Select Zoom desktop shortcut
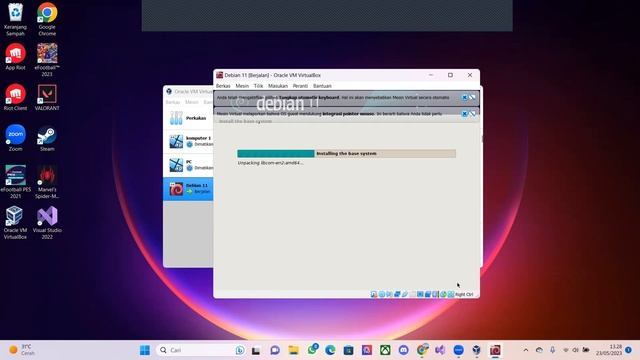The width and height of the screenshot is (640, 360). tap(16, 138)
